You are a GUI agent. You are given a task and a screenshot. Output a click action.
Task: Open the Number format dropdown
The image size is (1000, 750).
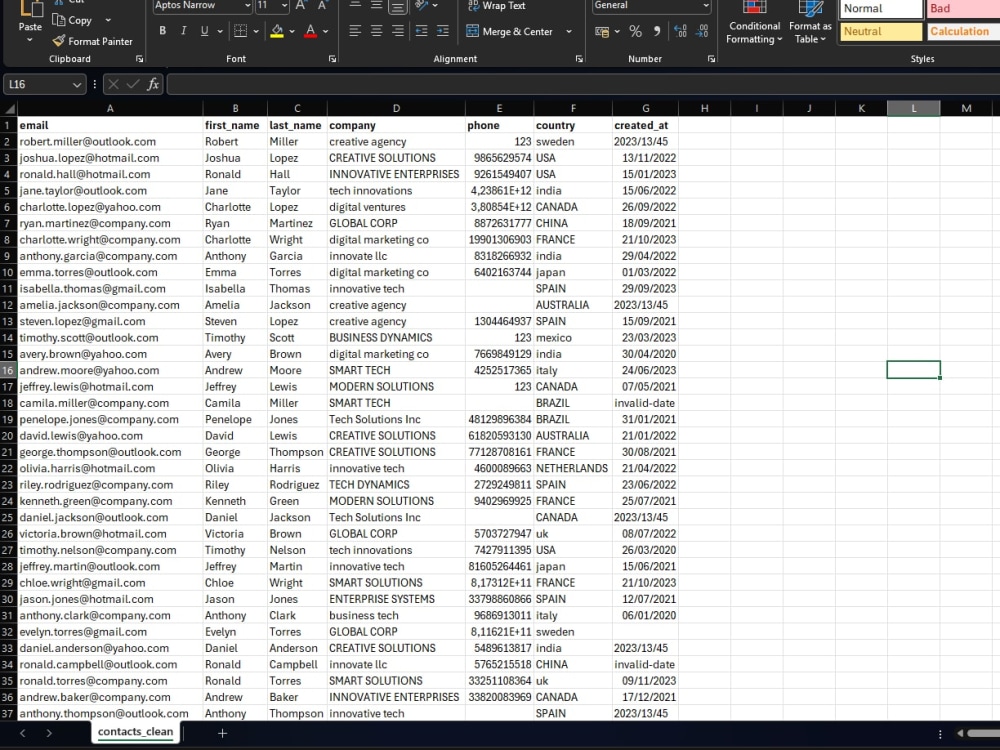pyautogui.click(x=705, y=6)
